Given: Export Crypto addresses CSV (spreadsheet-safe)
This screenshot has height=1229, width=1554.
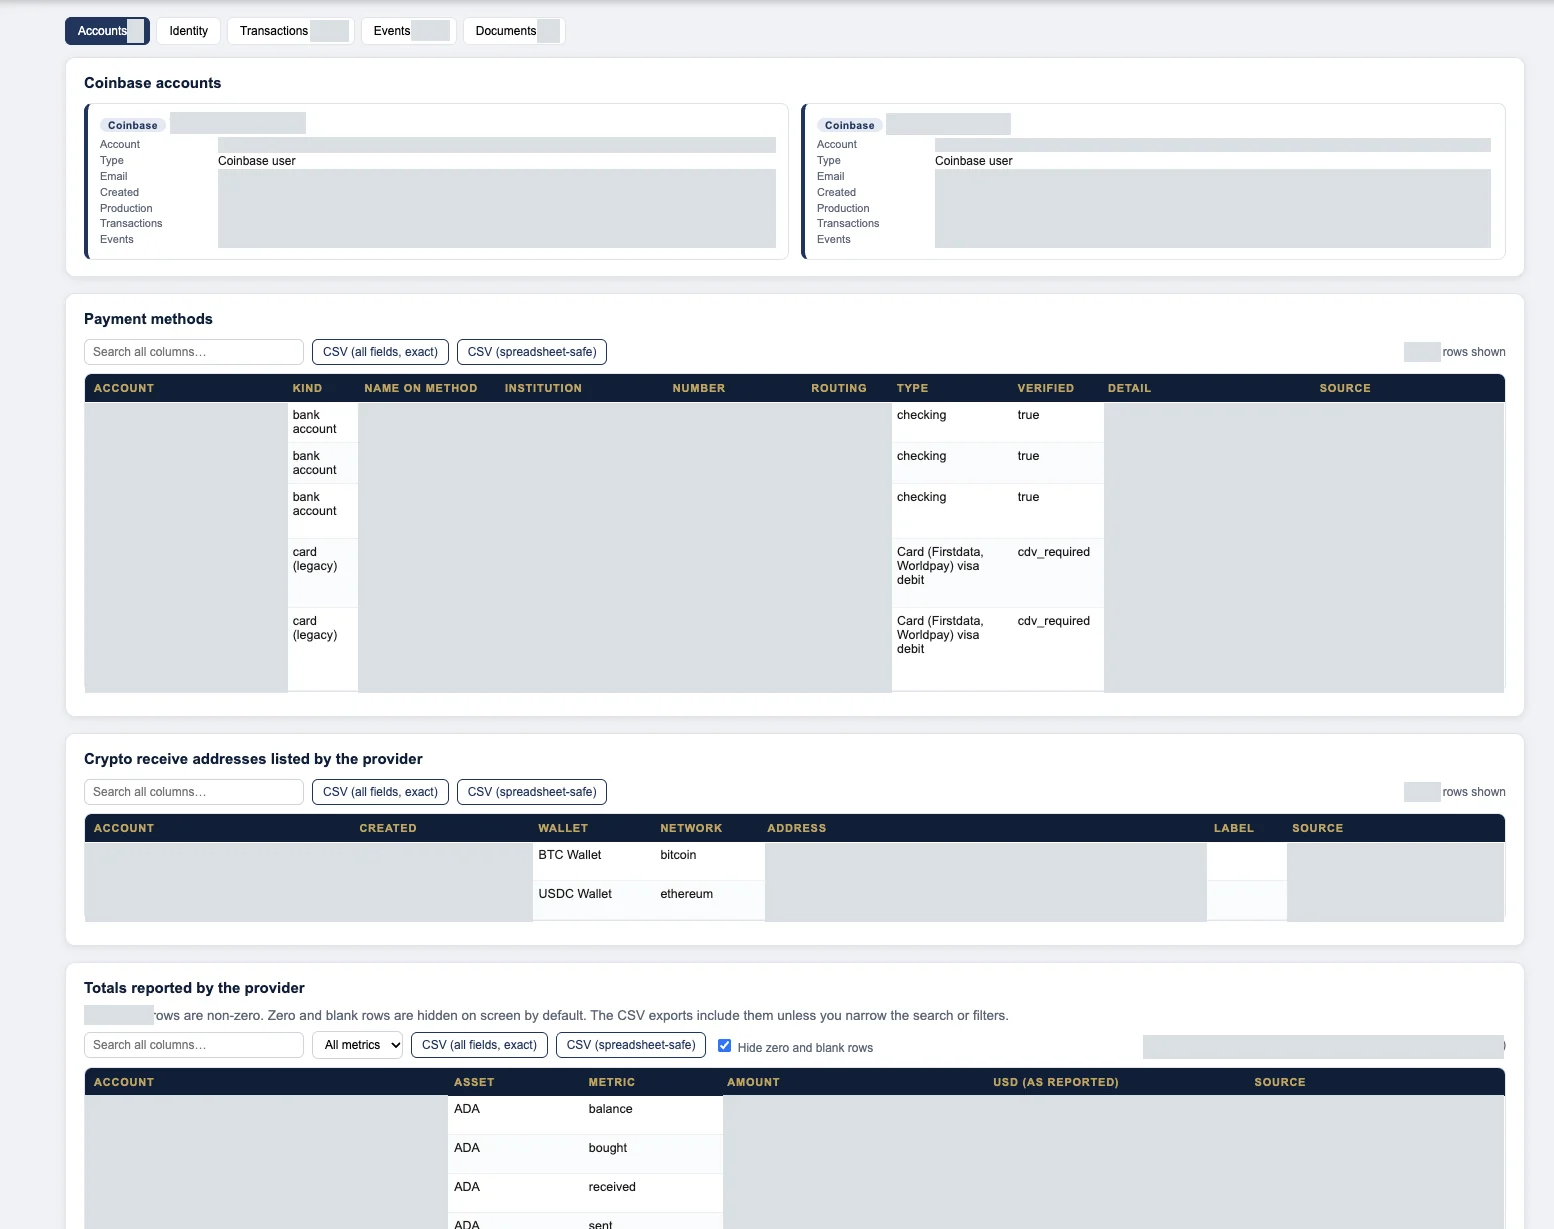Looking at the screenshot, I should [x=532, y=792].
